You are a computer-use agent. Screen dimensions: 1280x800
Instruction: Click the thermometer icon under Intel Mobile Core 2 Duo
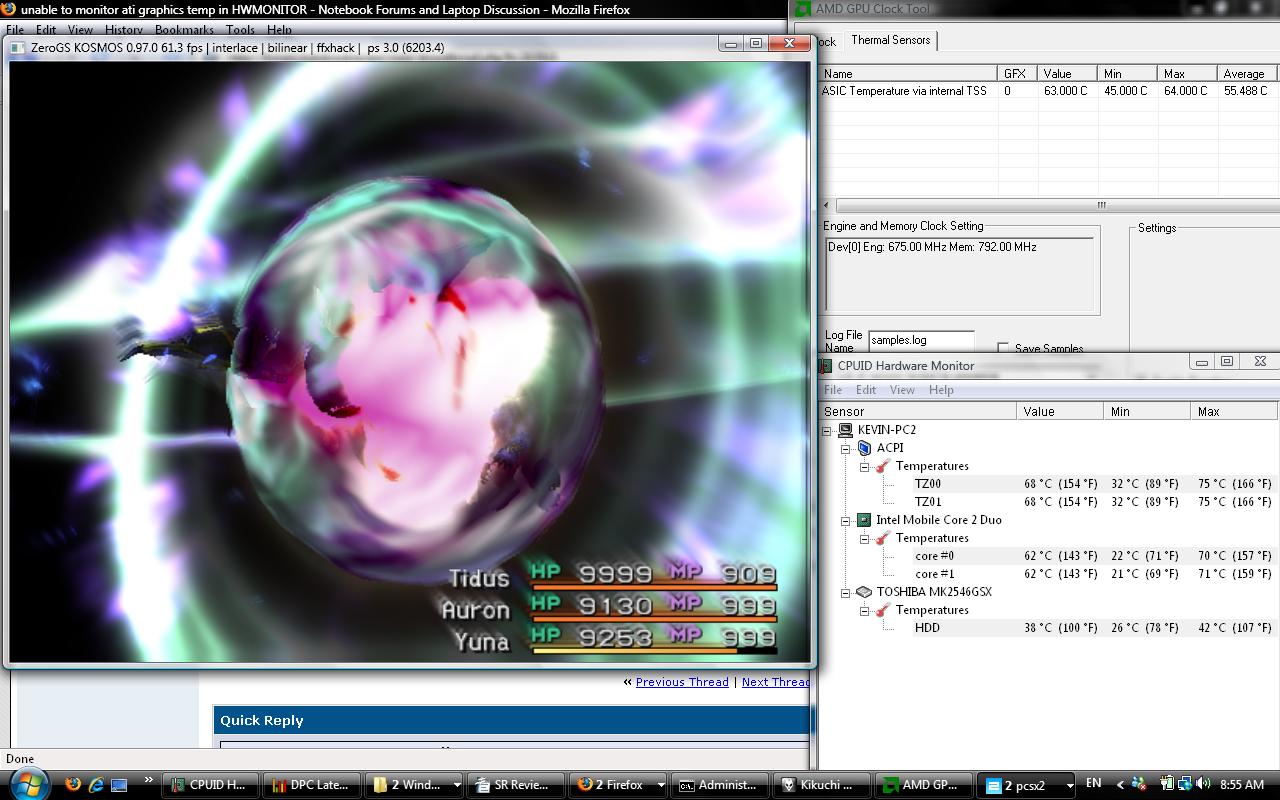[882, 538]
